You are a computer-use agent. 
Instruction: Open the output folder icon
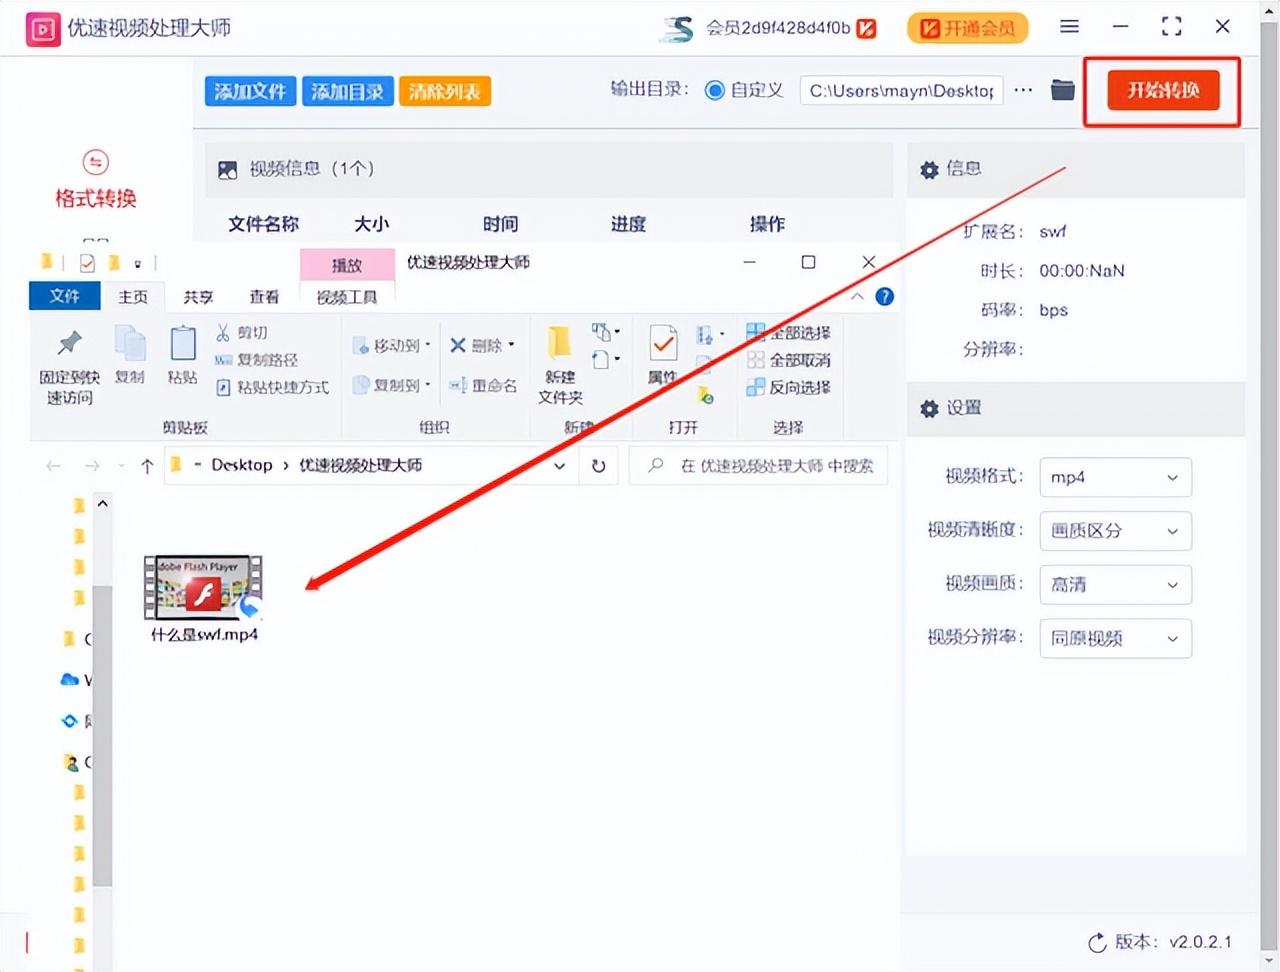point(1062,90)
